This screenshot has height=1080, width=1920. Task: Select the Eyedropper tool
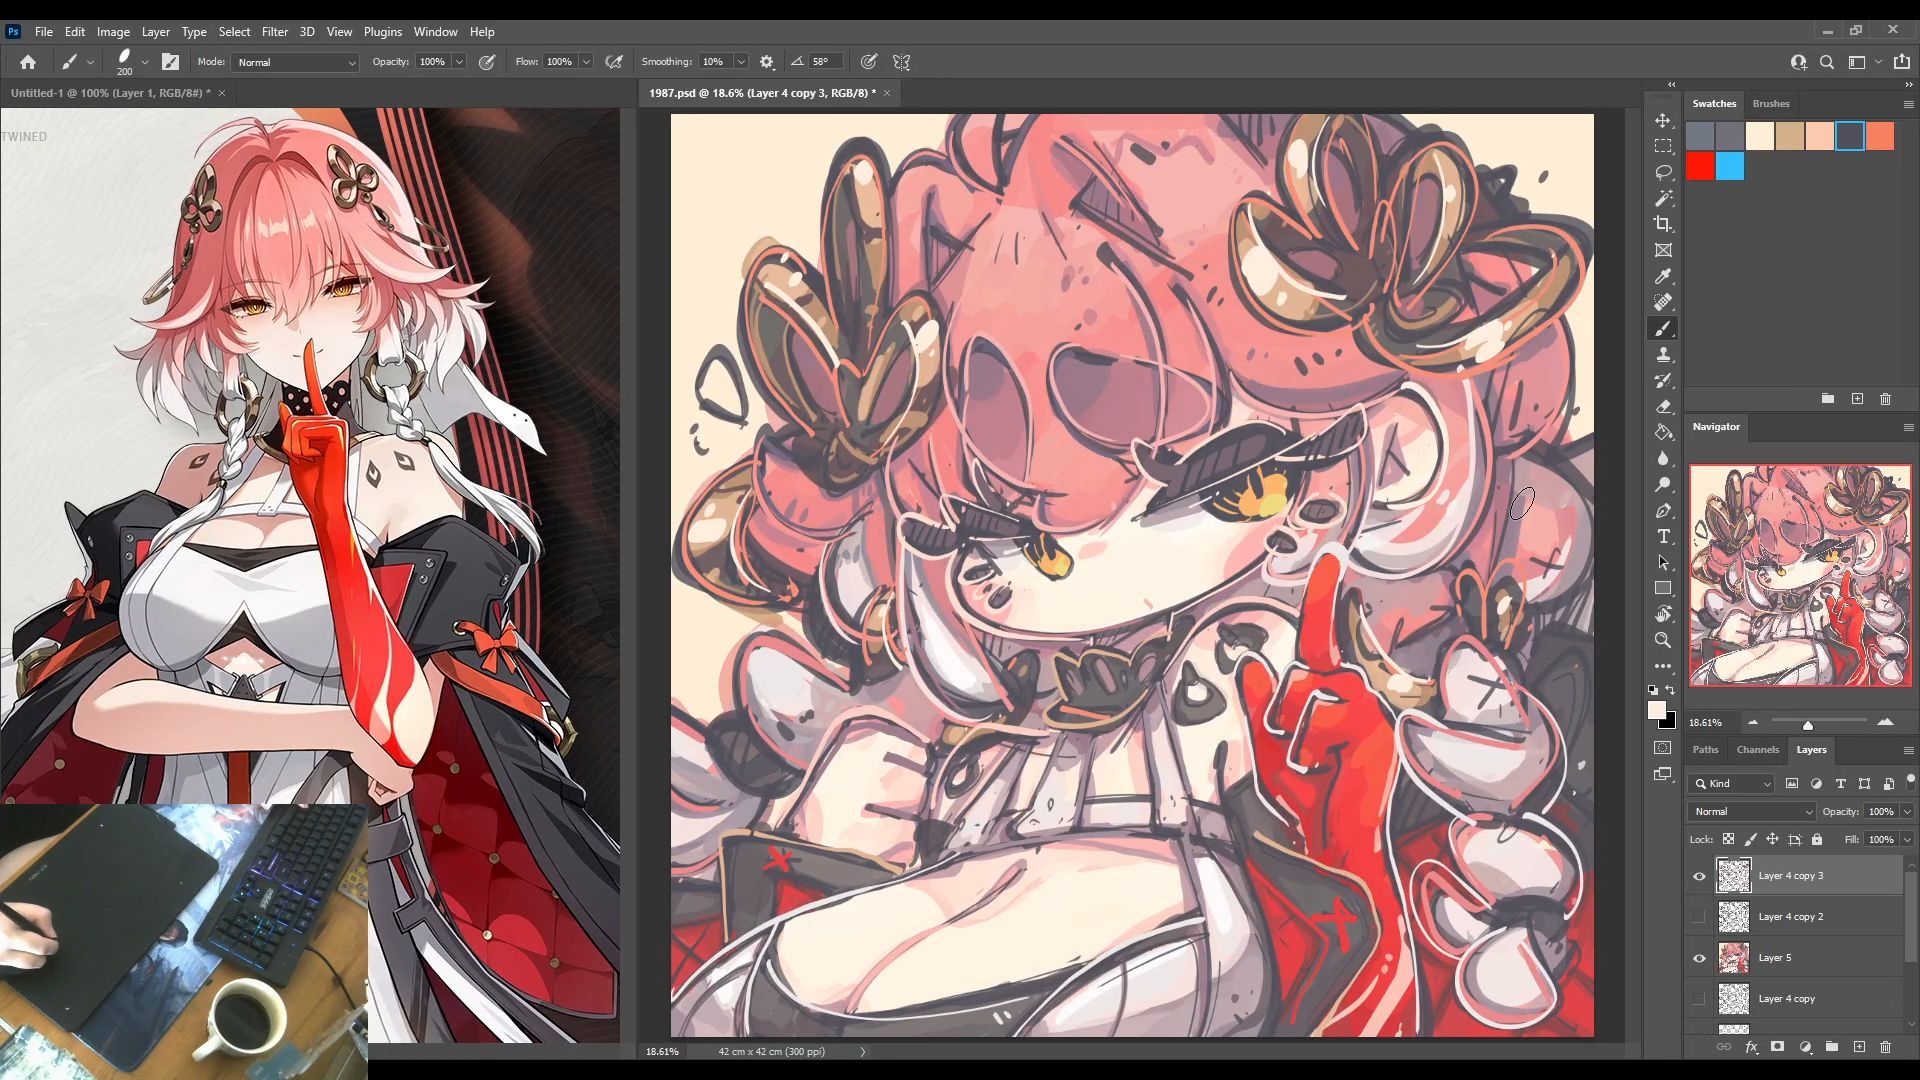[x=1663, y=277]
